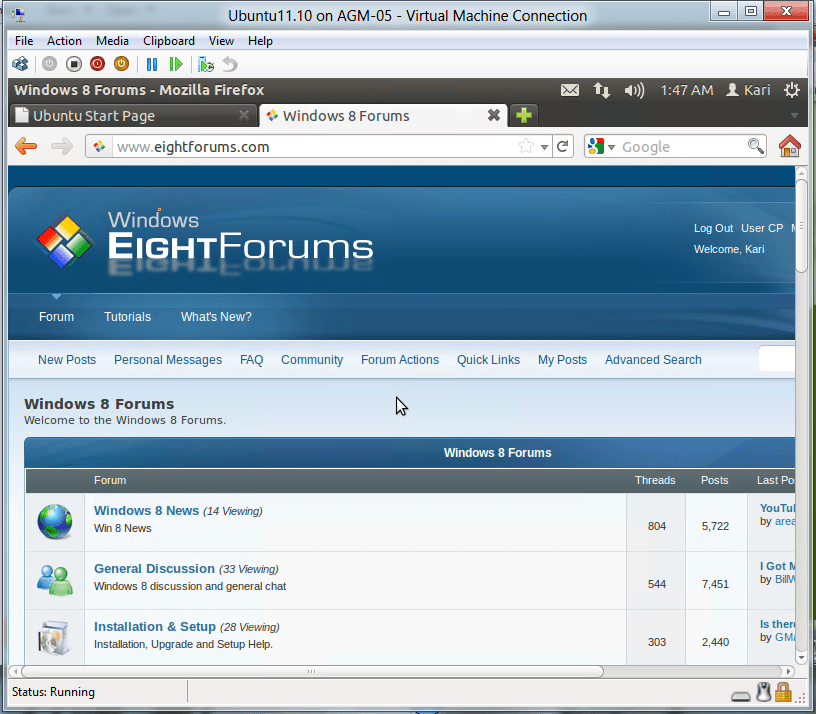Open the FAQ link
Viewport: 816px width, 714px height.
tap(251, 360)
